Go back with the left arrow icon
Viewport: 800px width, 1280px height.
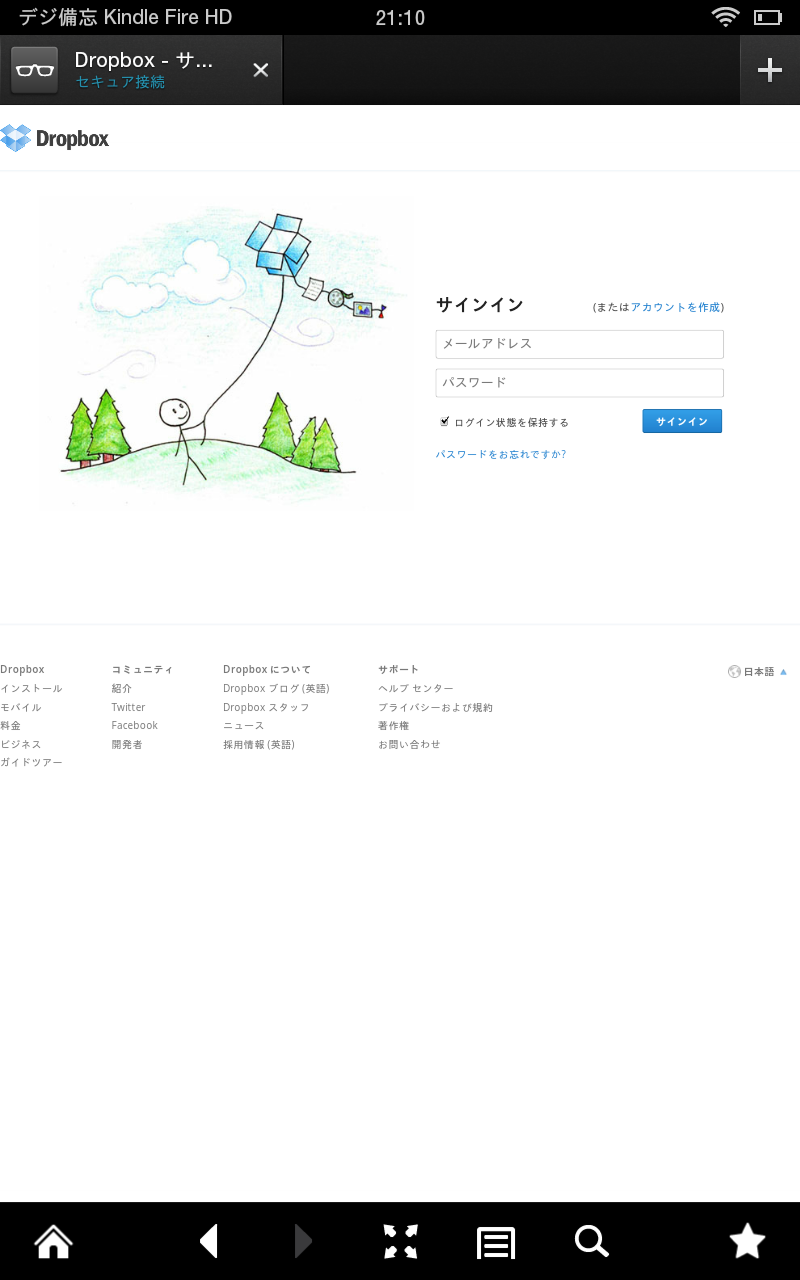209,1241
